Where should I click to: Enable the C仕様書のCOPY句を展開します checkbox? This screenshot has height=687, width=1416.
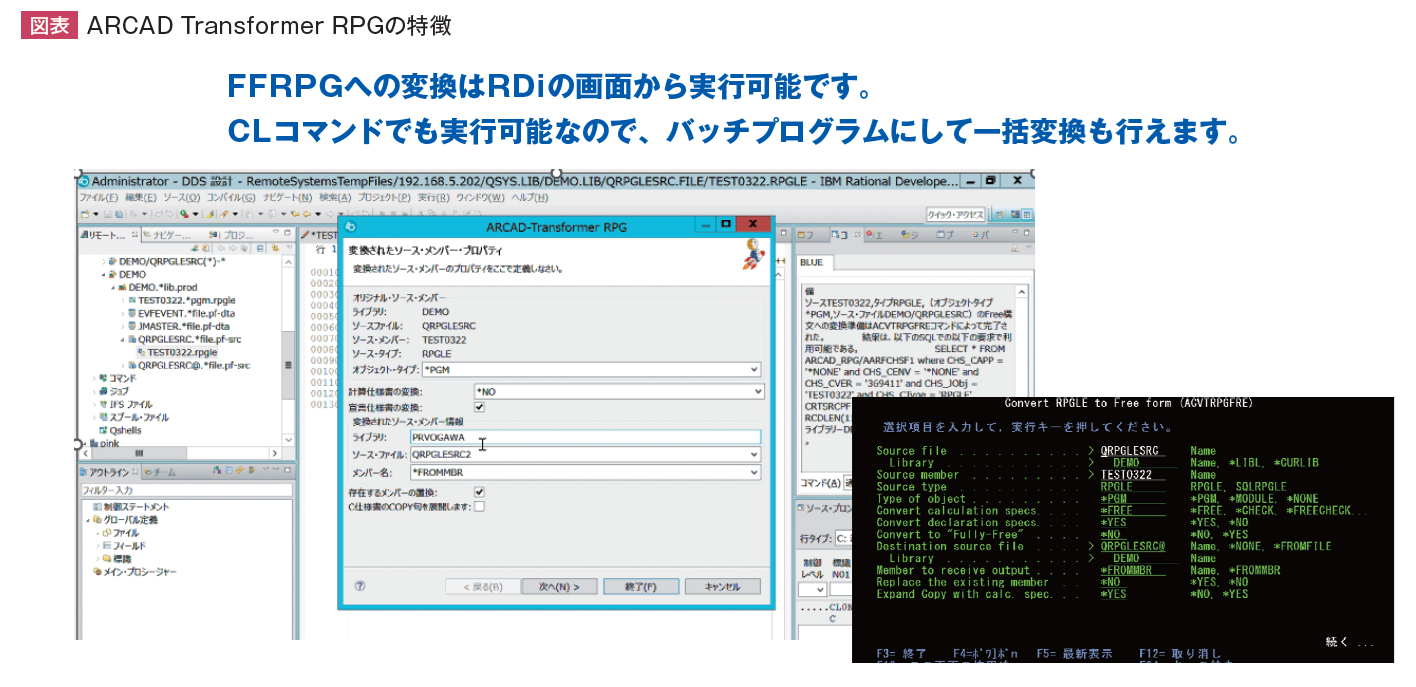(x=479, y=506)
